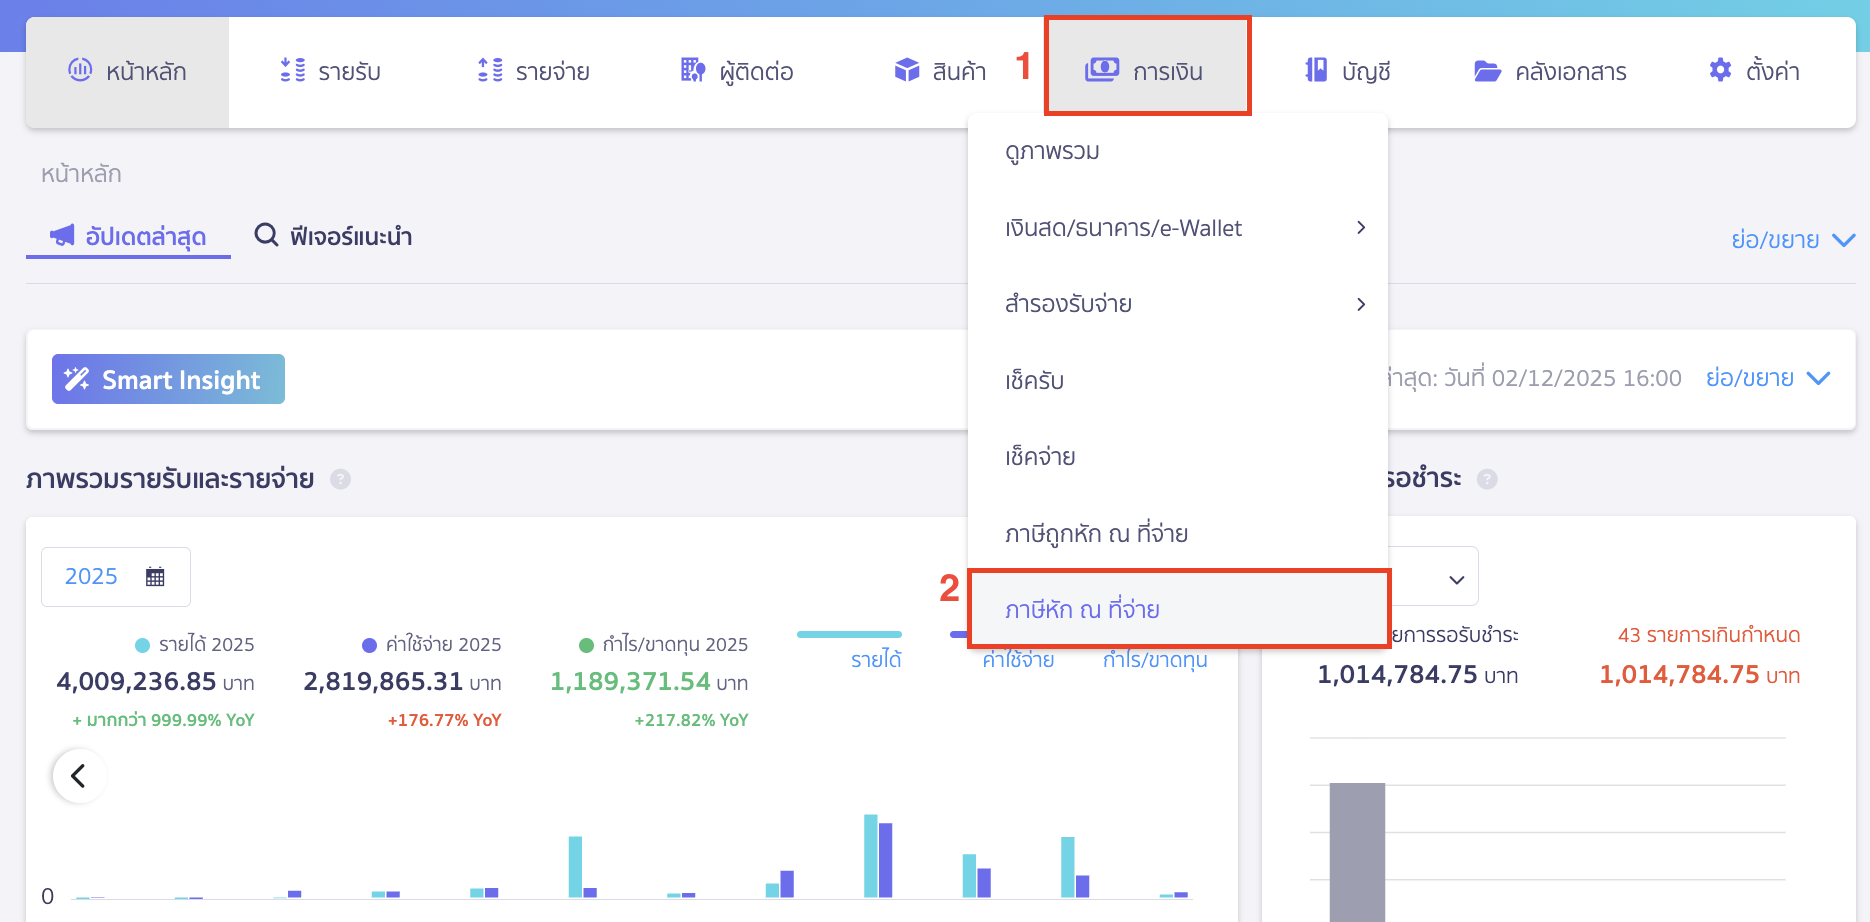Click the ผู้ติดต่อ contacts building icon
1870x922 pixels.
click(x=692, y=70)
